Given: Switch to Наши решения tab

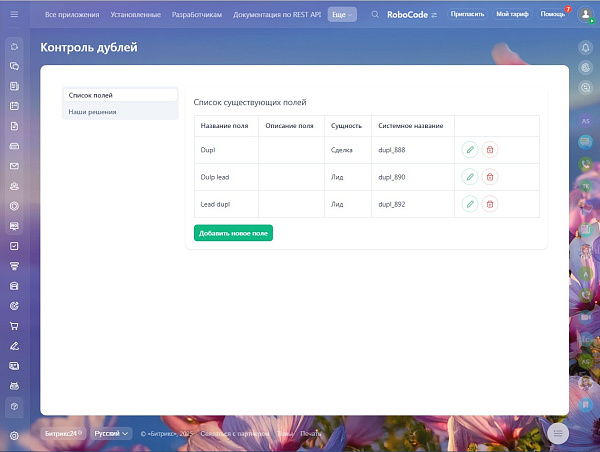Looking at the screenshot, I should pos(92,112).
